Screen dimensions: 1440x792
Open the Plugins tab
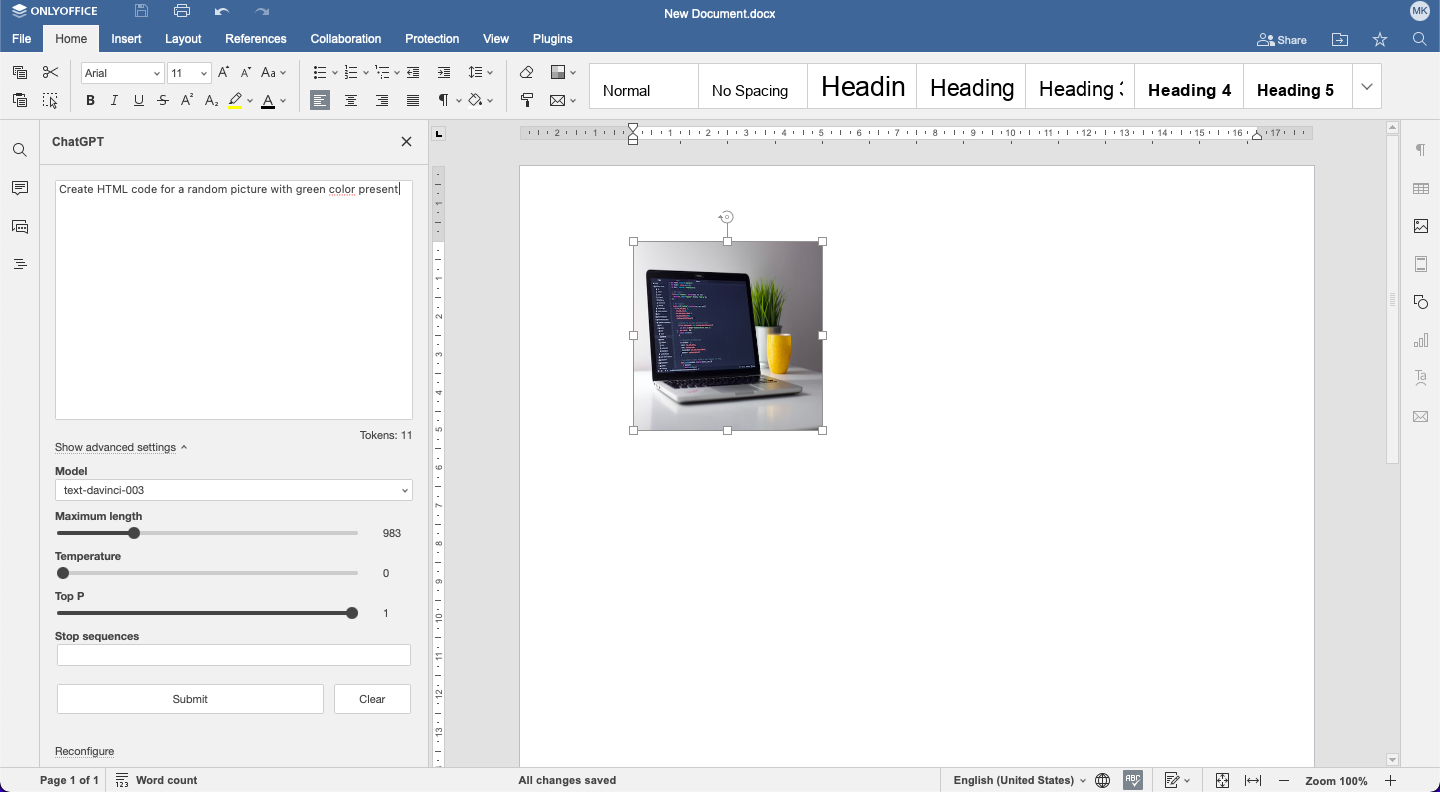pos(552,39)
